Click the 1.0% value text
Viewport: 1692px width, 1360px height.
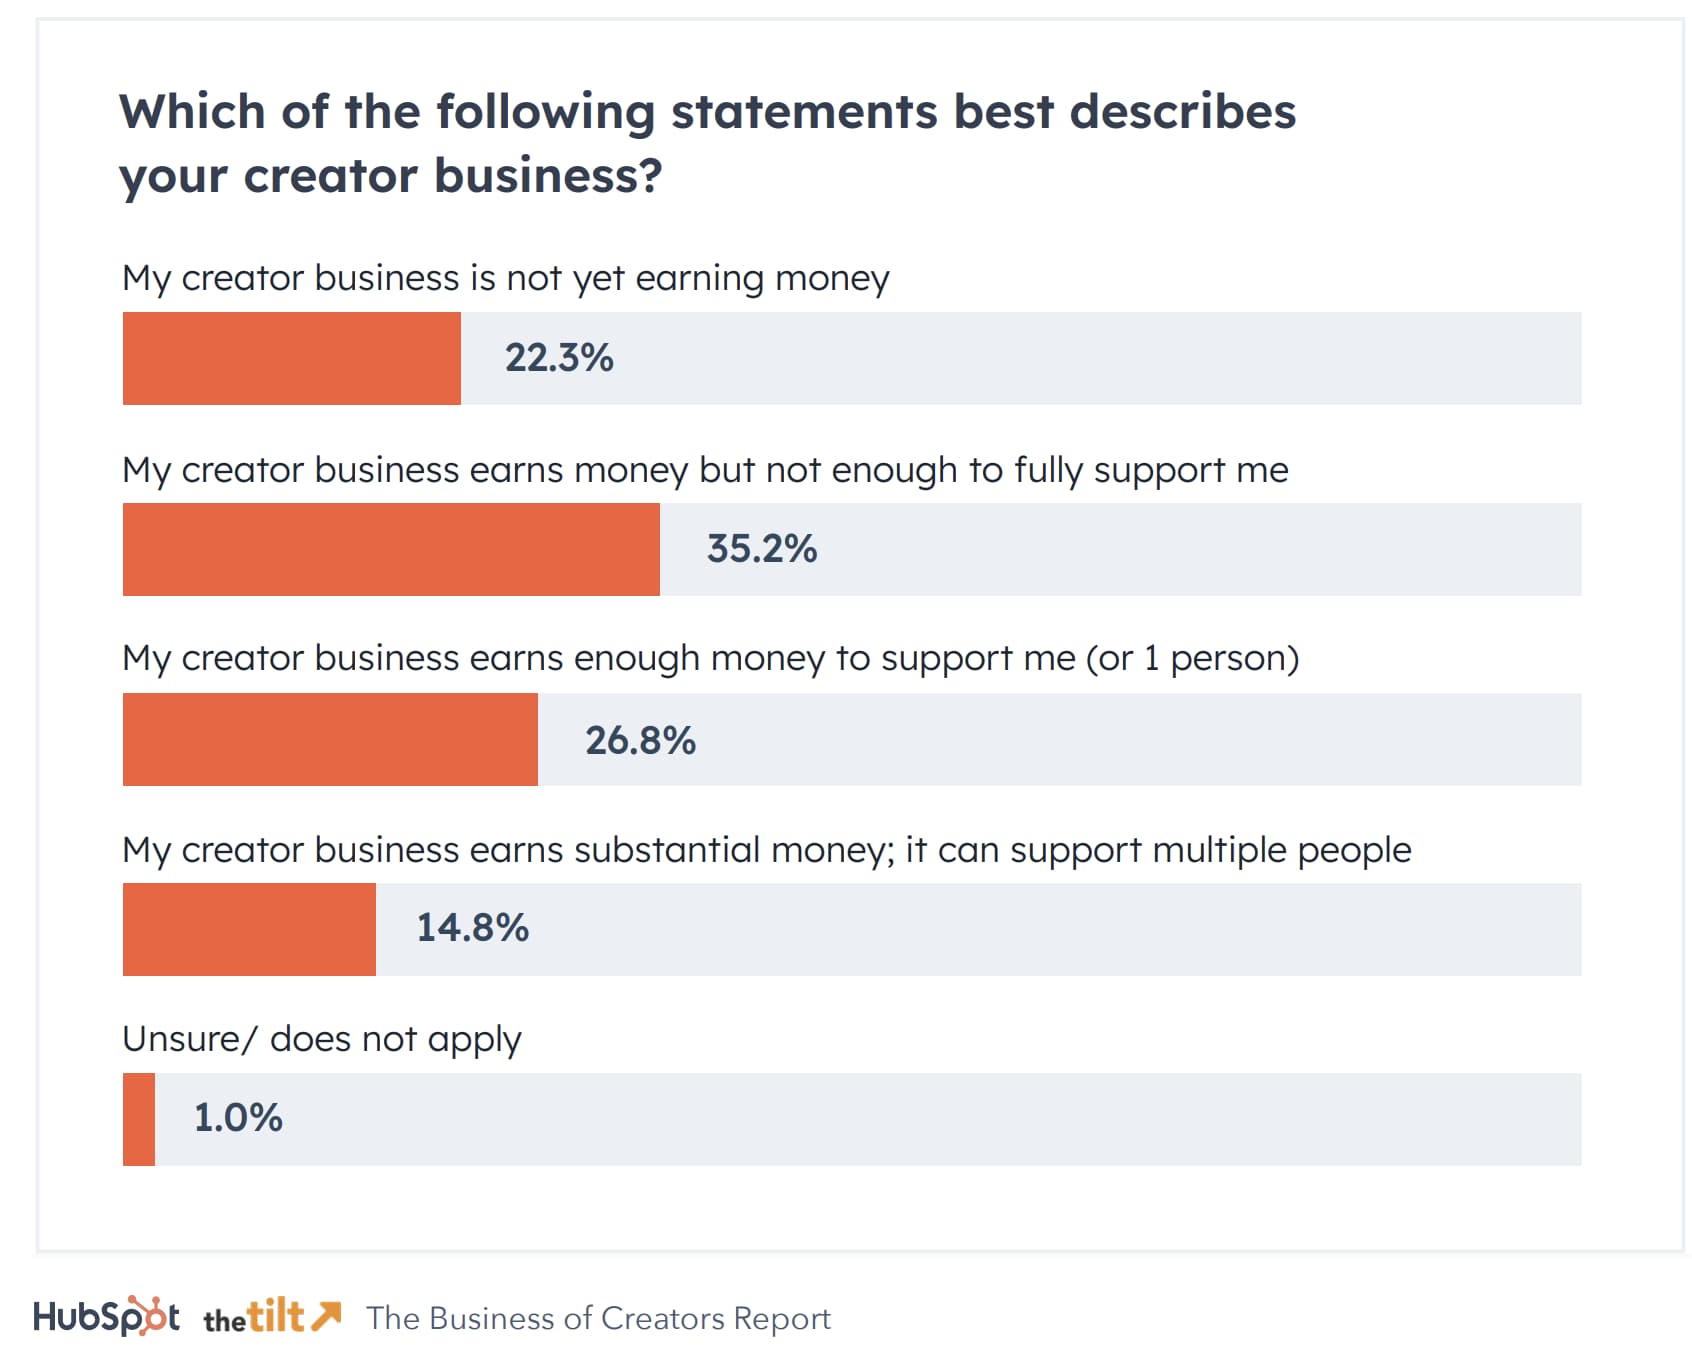pyautogui.click(x=238, y=1118)
